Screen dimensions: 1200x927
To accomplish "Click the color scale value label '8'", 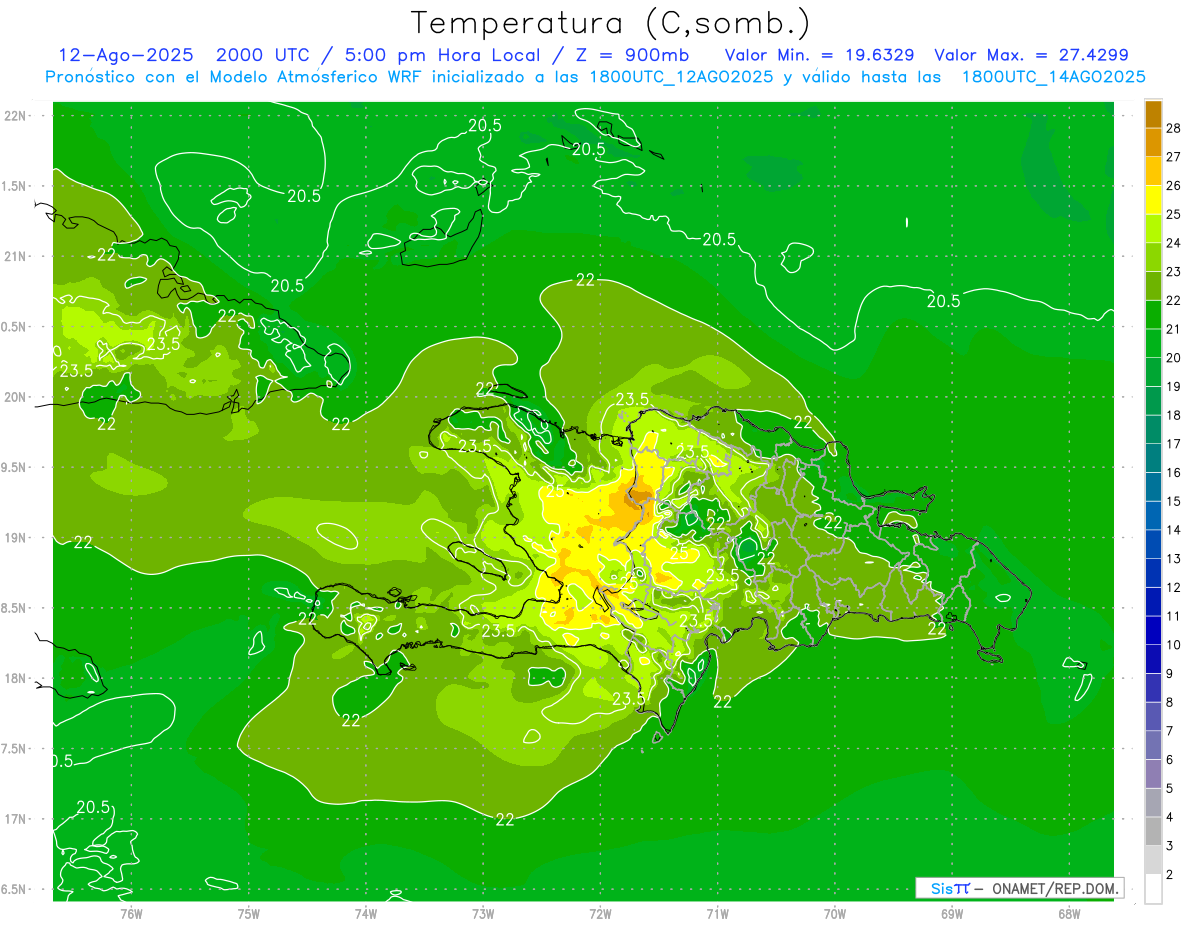I will pyautogui.click(x=1170, y=703).
